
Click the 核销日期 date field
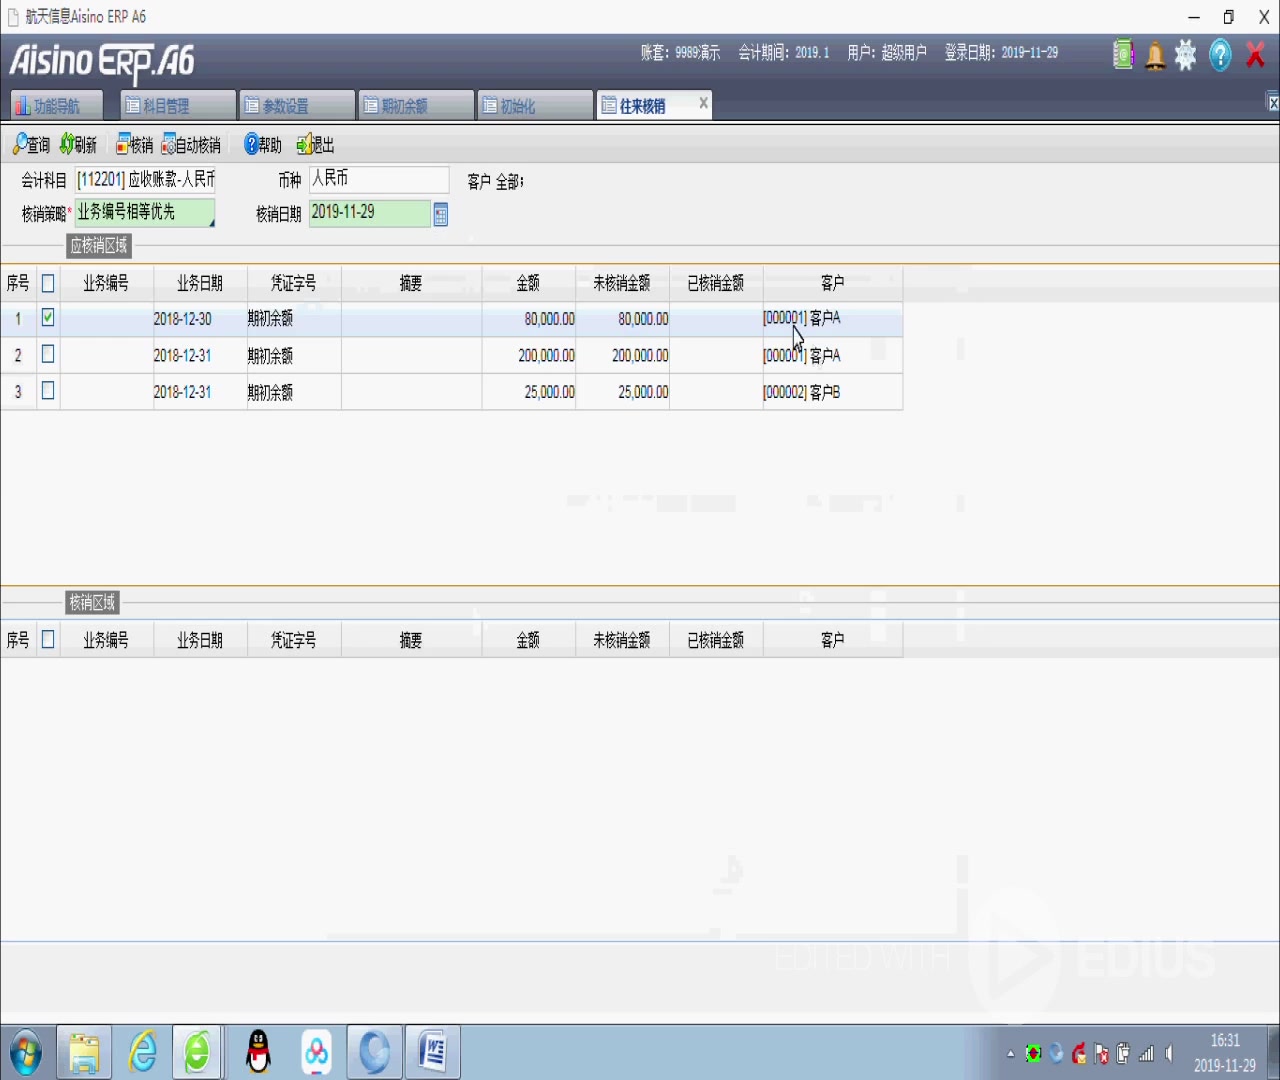[x=370, y=213]
